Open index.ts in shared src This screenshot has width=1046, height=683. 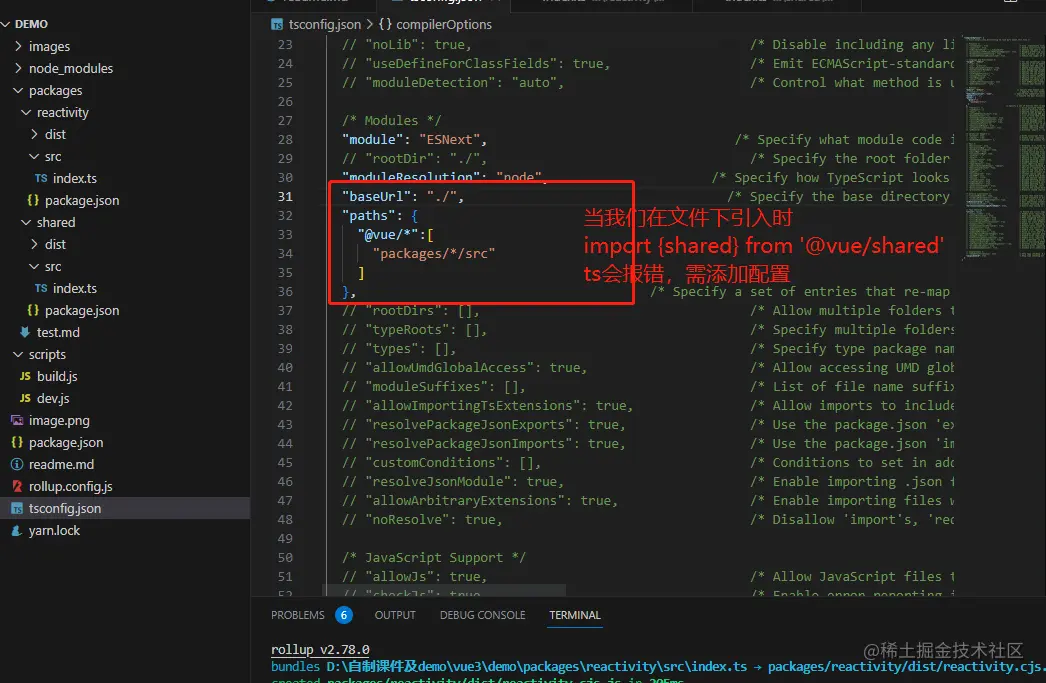pyautogui.click(x=74, y=288)
